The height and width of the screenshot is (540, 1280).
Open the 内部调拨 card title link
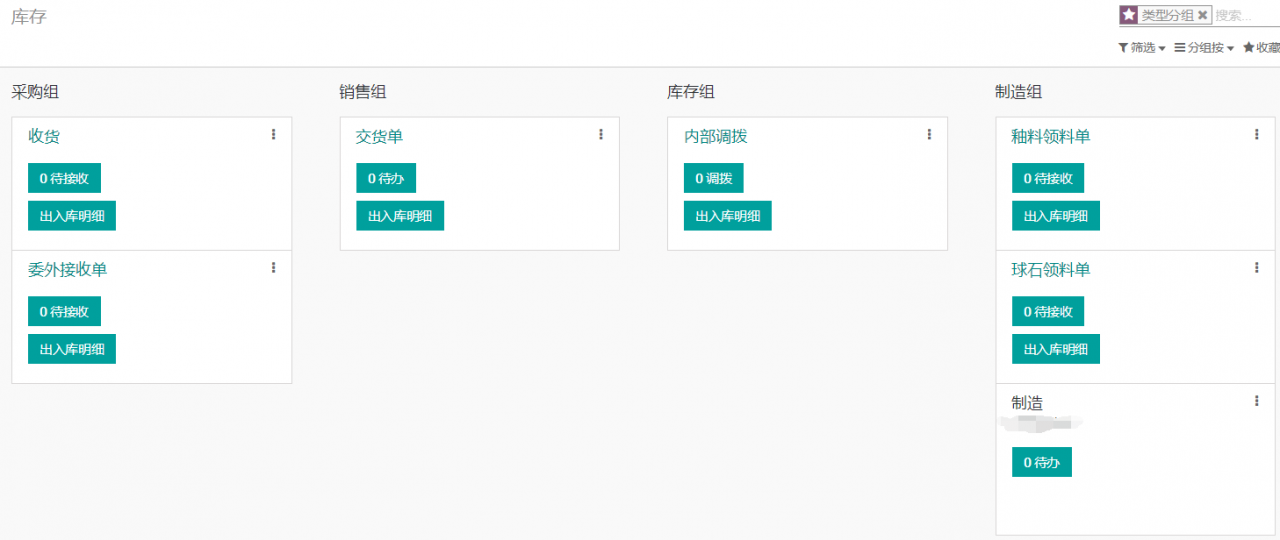715,136
